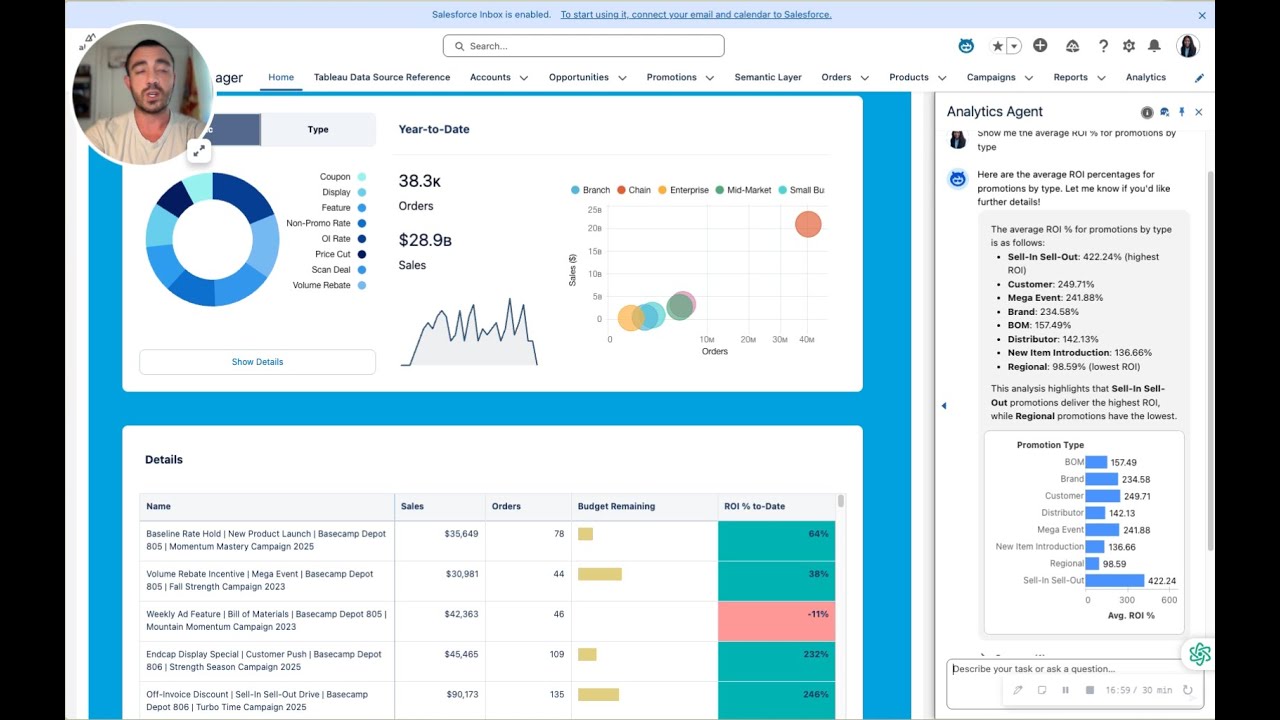This screenshot has height=720, width=1280.
Task: Open the user profile avatar menu
Action: [x=1188, y=46]
